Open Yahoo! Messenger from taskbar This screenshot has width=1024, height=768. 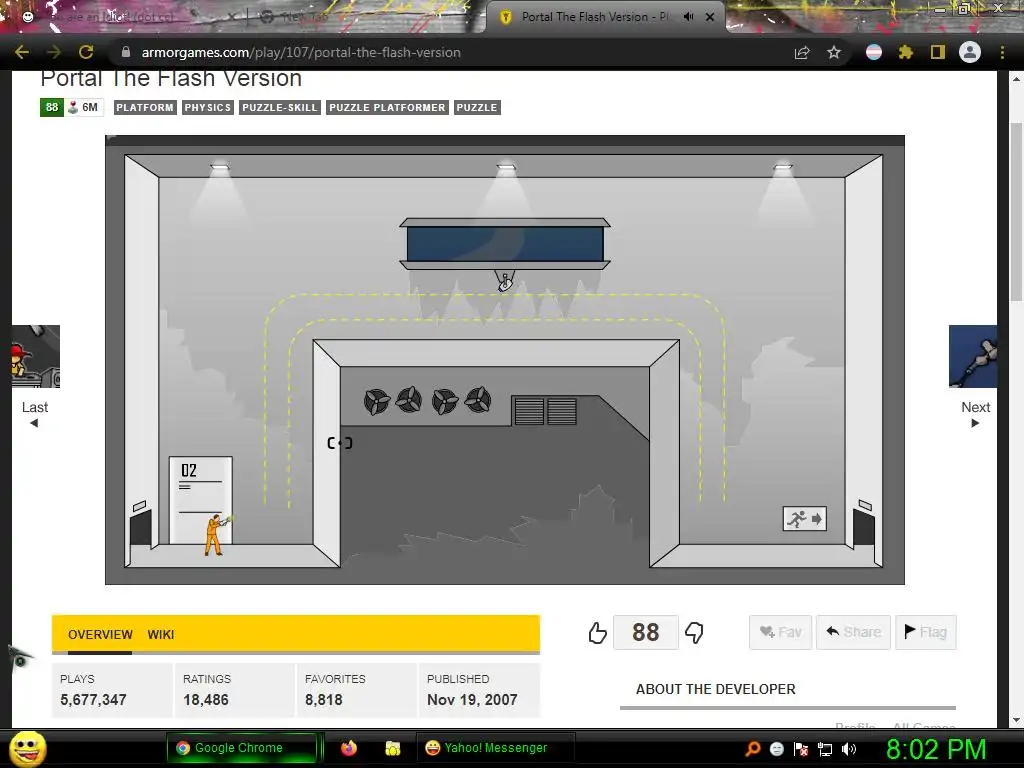pos(494,748)
